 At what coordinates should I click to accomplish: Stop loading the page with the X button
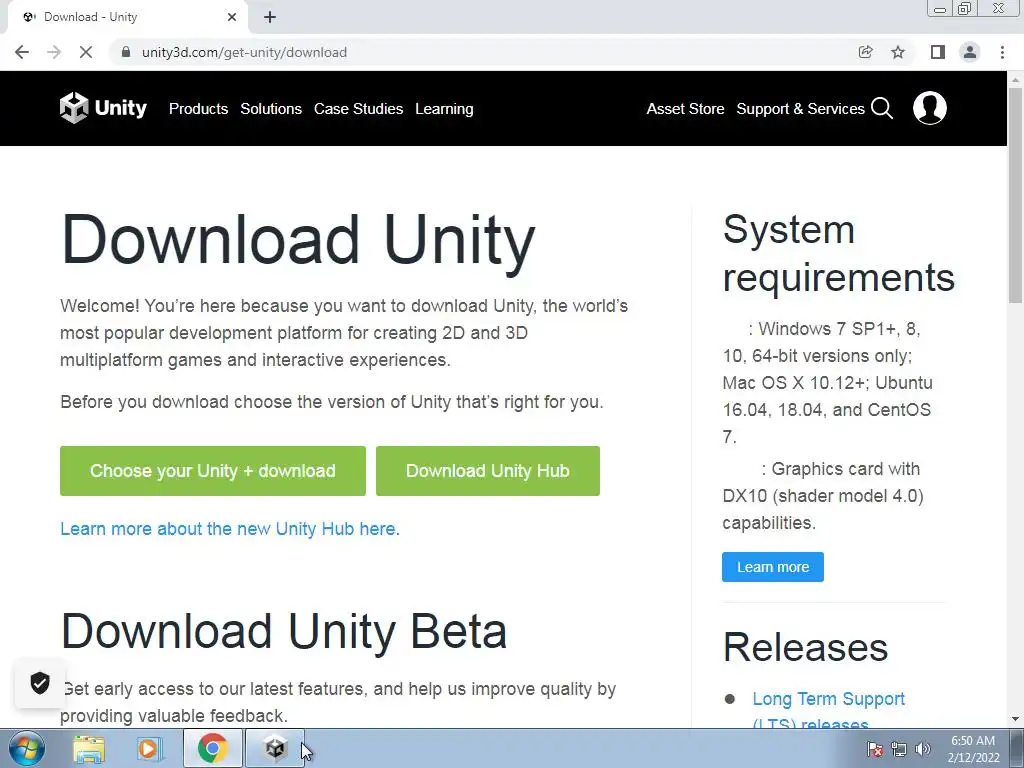tap(86, 52)
